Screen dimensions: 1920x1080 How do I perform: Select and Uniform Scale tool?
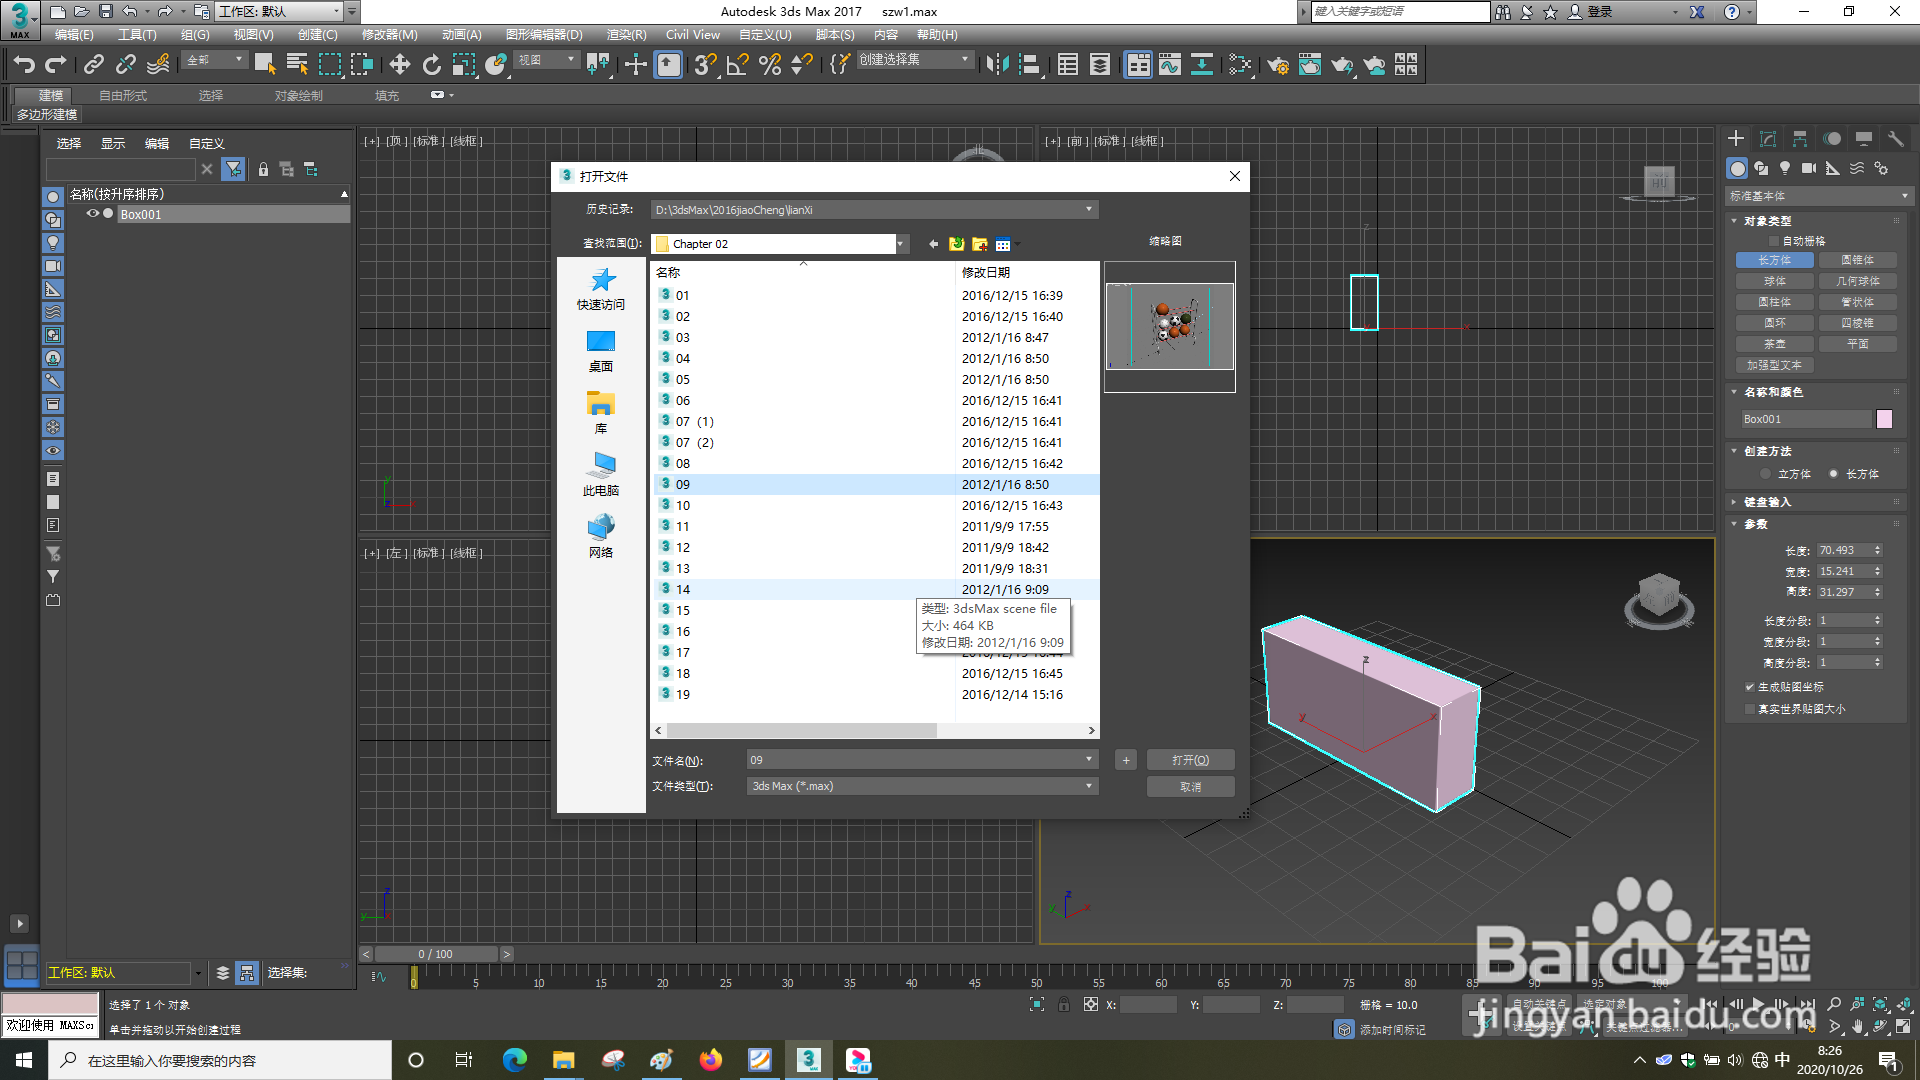click(x=463, y=65)
